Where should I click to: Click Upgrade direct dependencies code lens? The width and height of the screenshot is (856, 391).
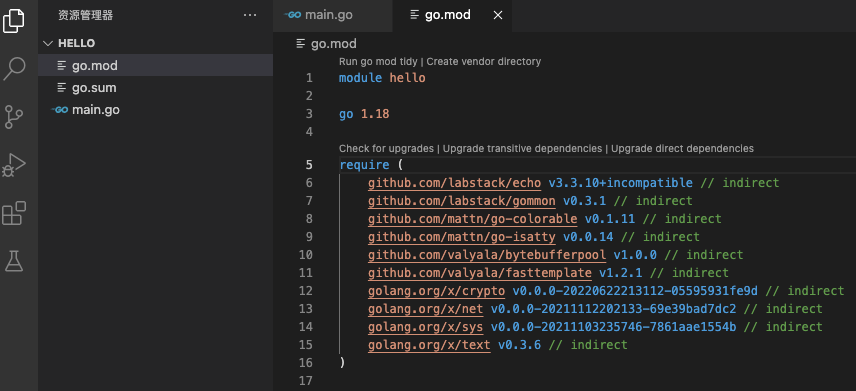[682, 149]
